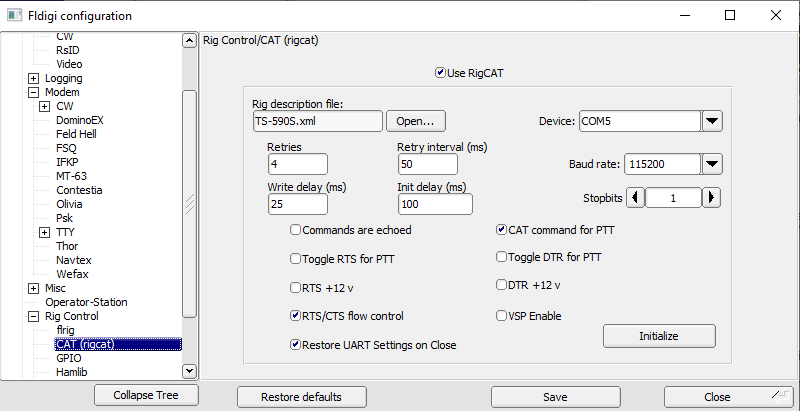
Task: Expand the TTY tree node
Action: [x=45, y=233]
